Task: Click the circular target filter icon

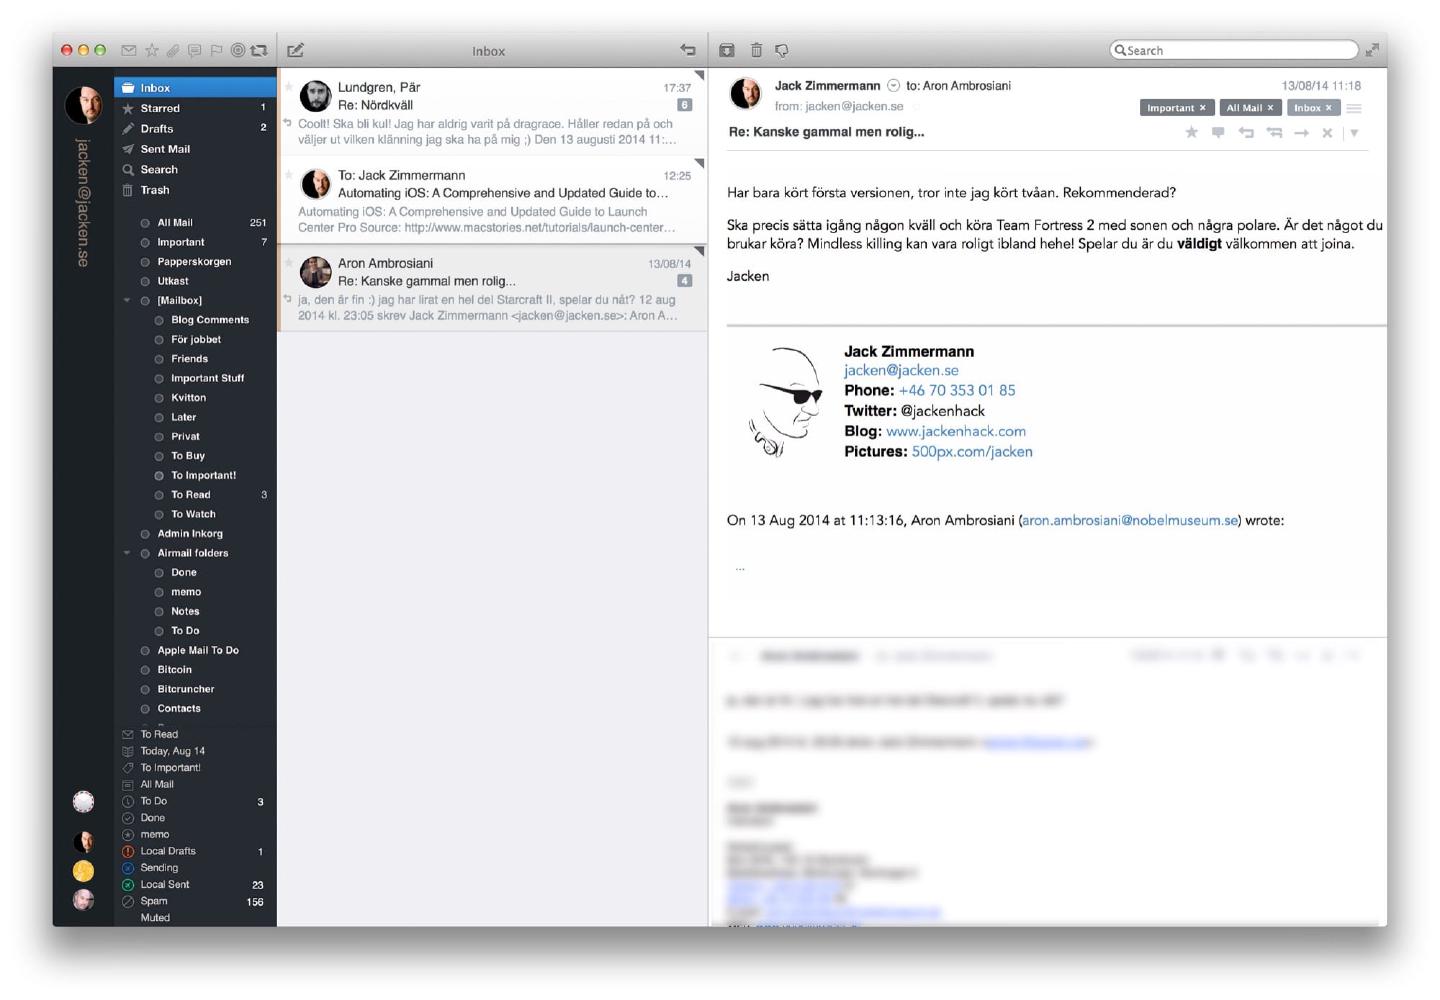Action: click(x=238, y=50)
